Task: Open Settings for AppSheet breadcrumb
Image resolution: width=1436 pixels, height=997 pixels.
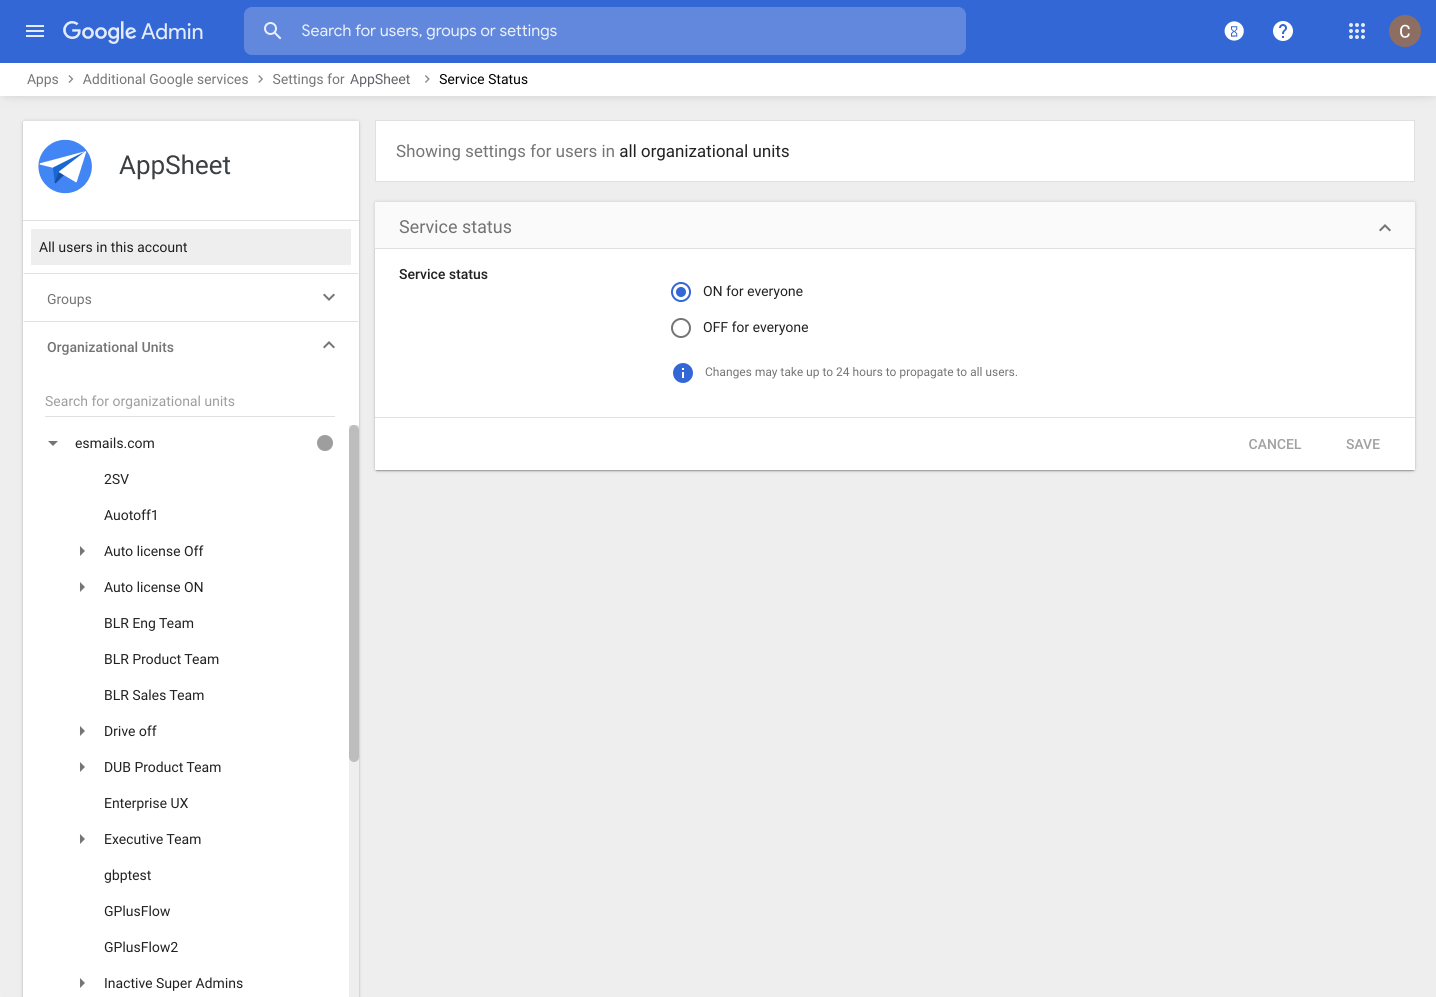Action: (x=341, y=79)
